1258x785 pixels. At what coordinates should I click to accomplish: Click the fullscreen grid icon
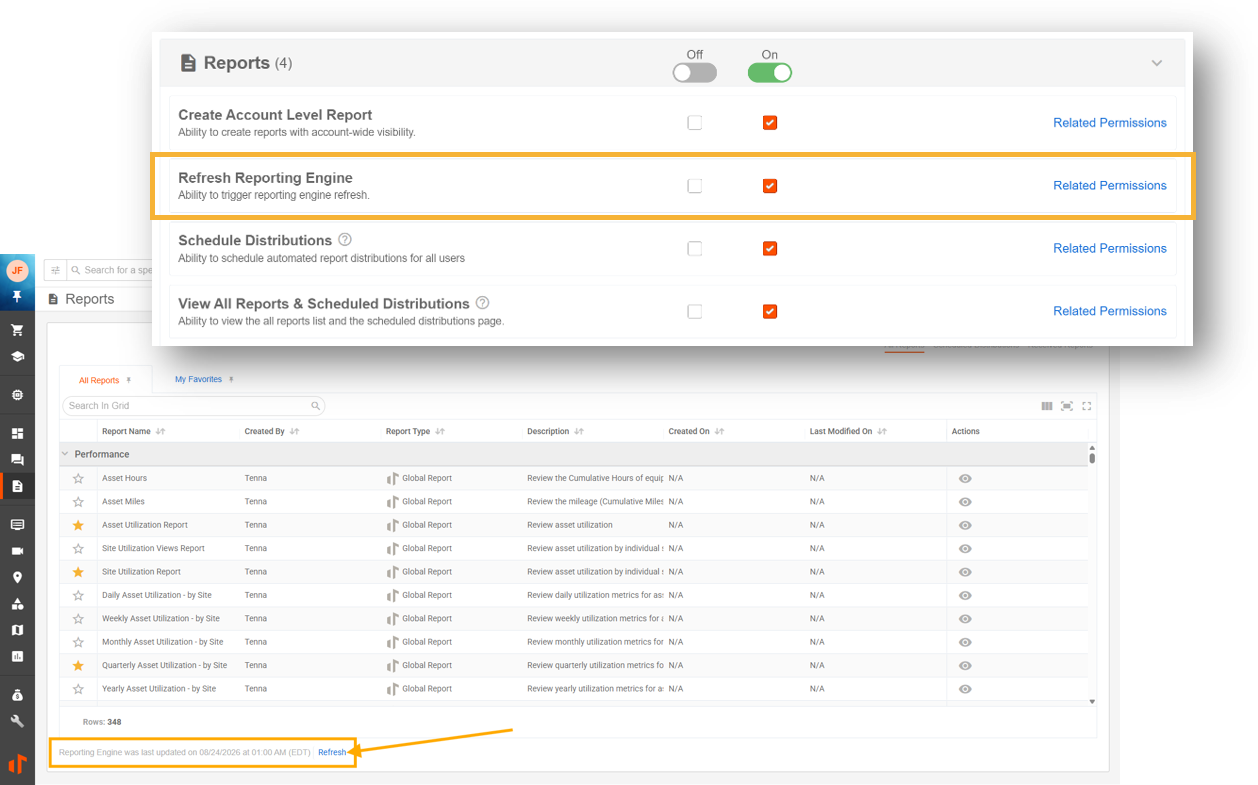[x=1087, y=406]
